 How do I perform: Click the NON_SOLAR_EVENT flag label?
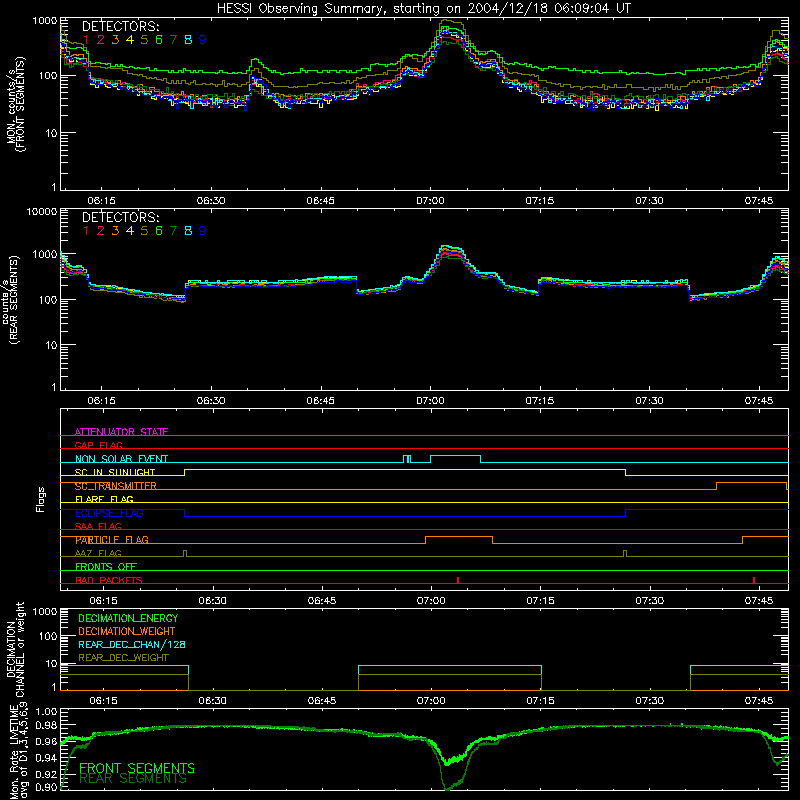(x=121, y=459)
